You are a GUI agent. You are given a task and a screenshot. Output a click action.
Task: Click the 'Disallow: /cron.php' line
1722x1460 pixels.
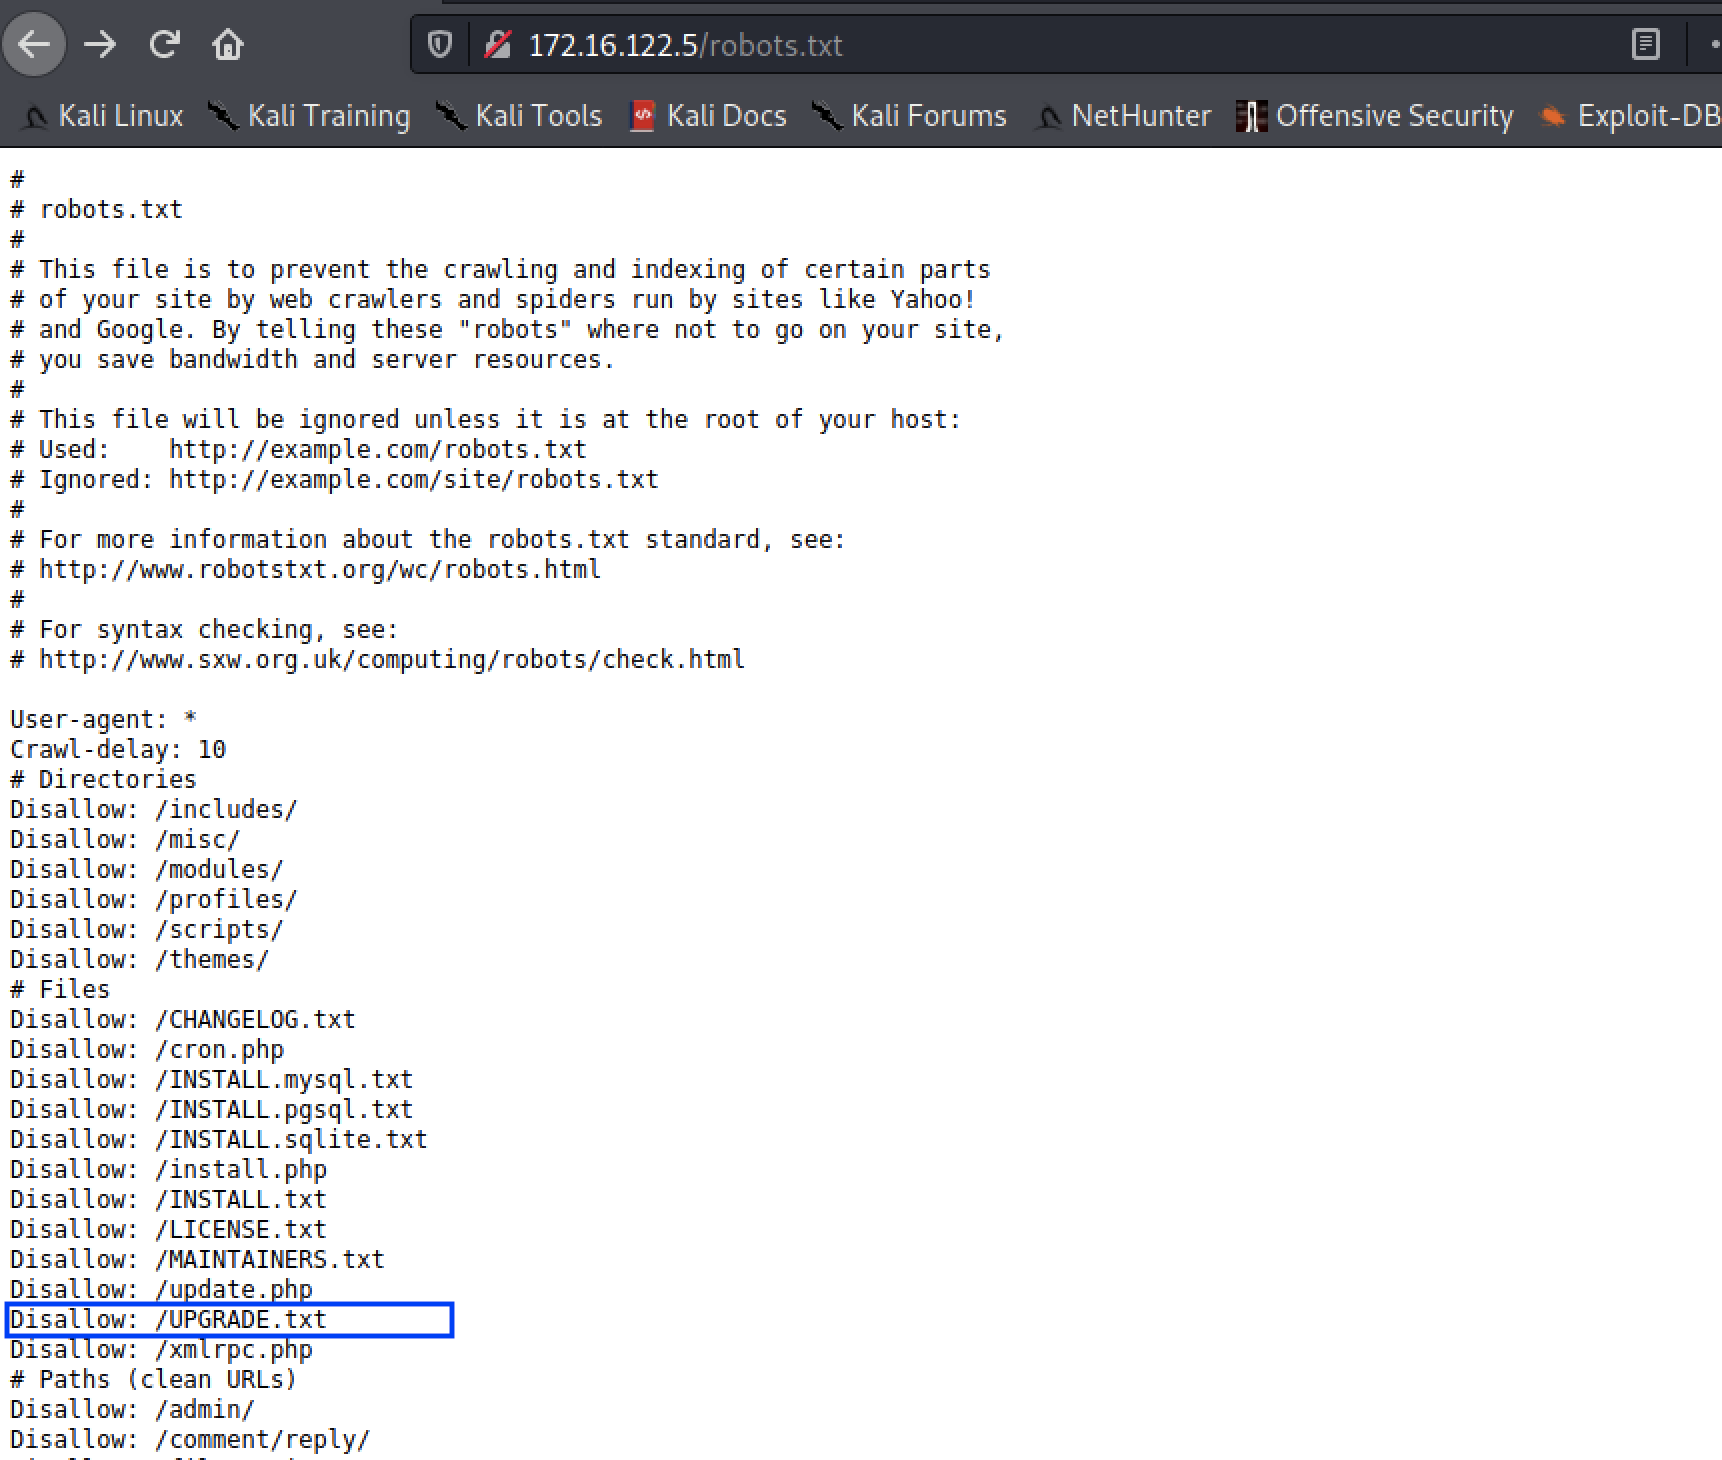click(147, 1049)
